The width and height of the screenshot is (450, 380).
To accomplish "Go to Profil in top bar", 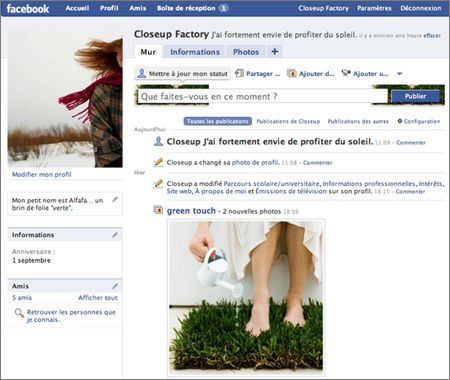I will tap(109, 8).
